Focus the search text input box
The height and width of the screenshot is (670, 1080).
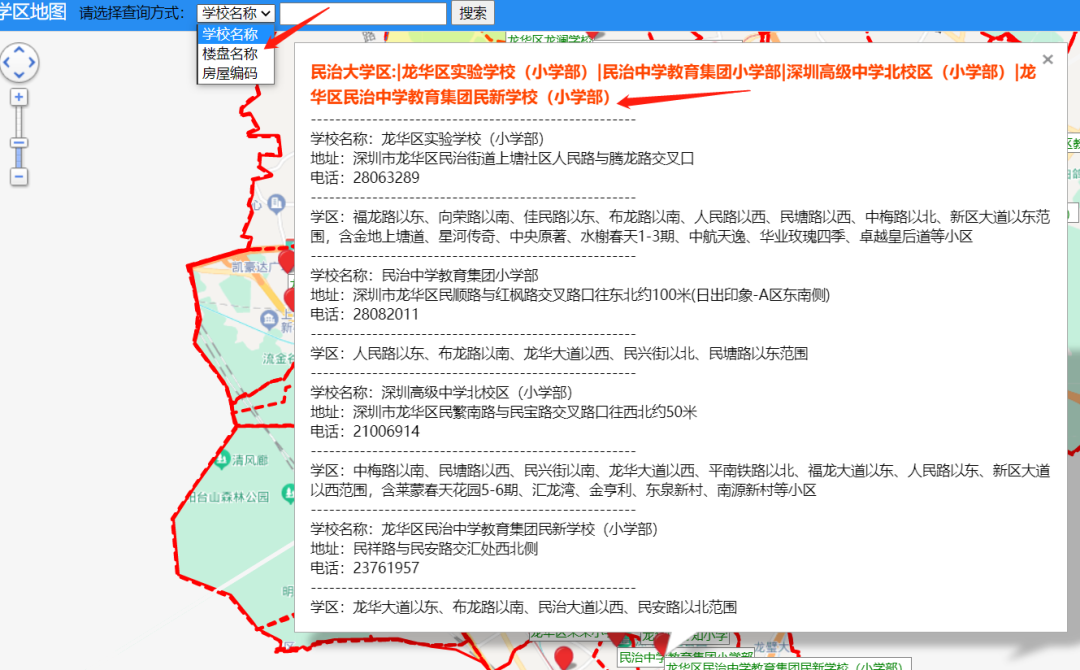coord(363,13)
